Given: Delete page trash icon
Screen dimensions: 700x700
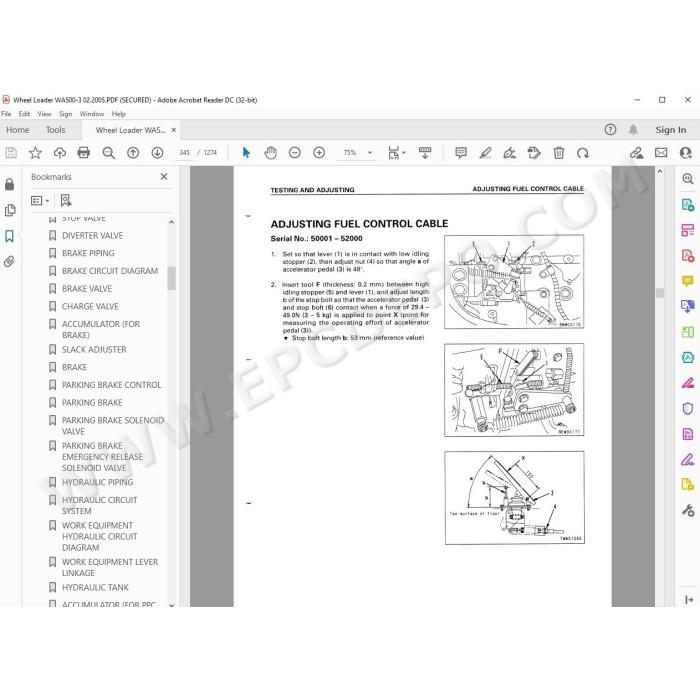Looking at the screenshot, I should coord(558,153).
